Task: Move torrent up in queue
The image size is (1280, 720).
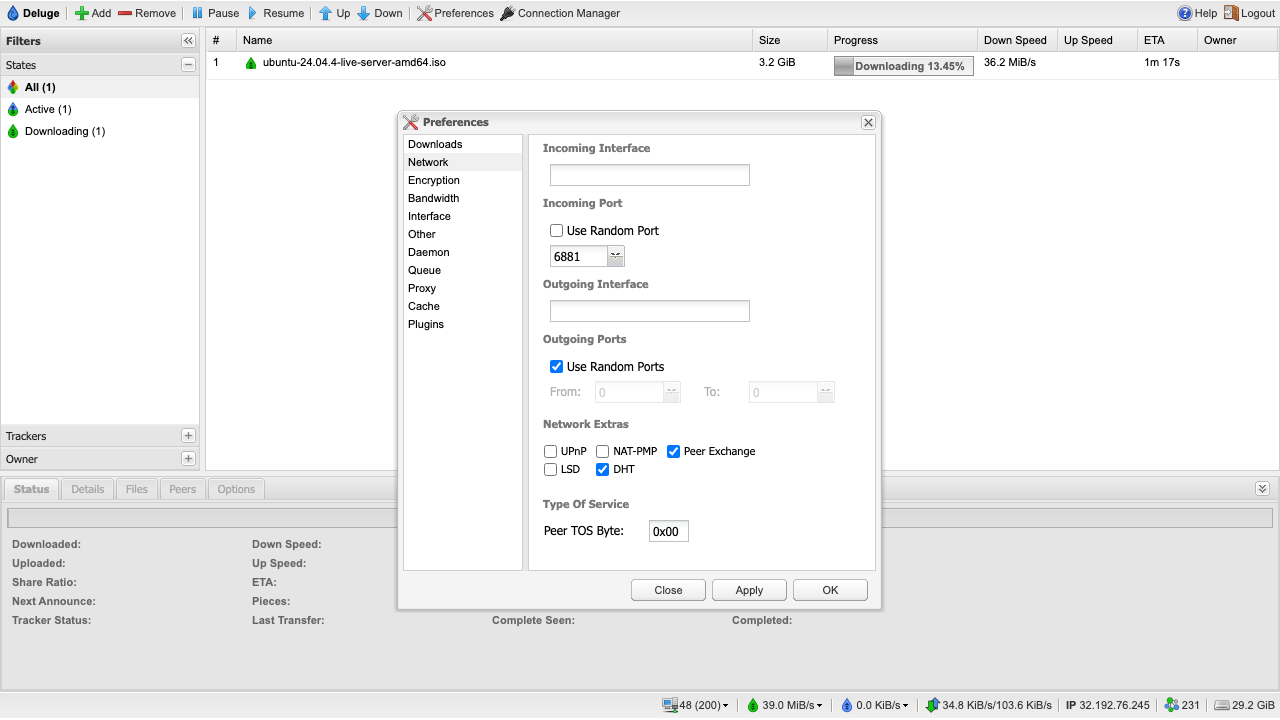Action: coord(325,13)
